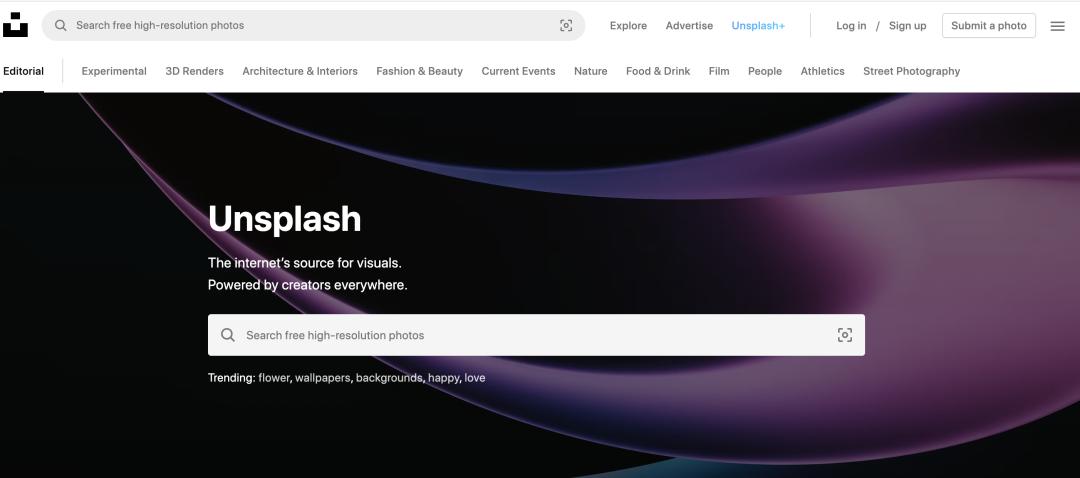The image size is (1080, 478).
Task: Browse the Nature category
Action: [590, 71]
